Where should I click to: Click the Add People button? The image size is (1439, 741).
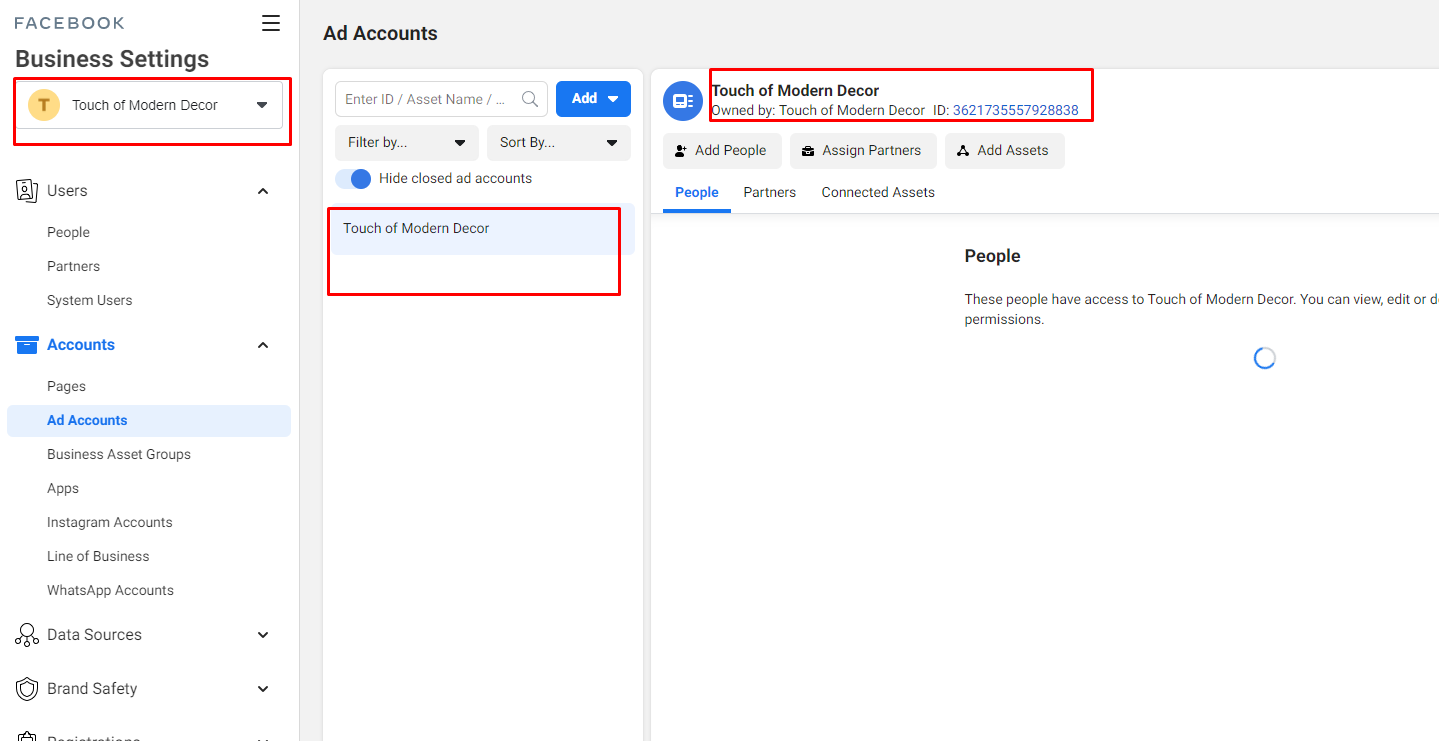[x=721, y=151]
